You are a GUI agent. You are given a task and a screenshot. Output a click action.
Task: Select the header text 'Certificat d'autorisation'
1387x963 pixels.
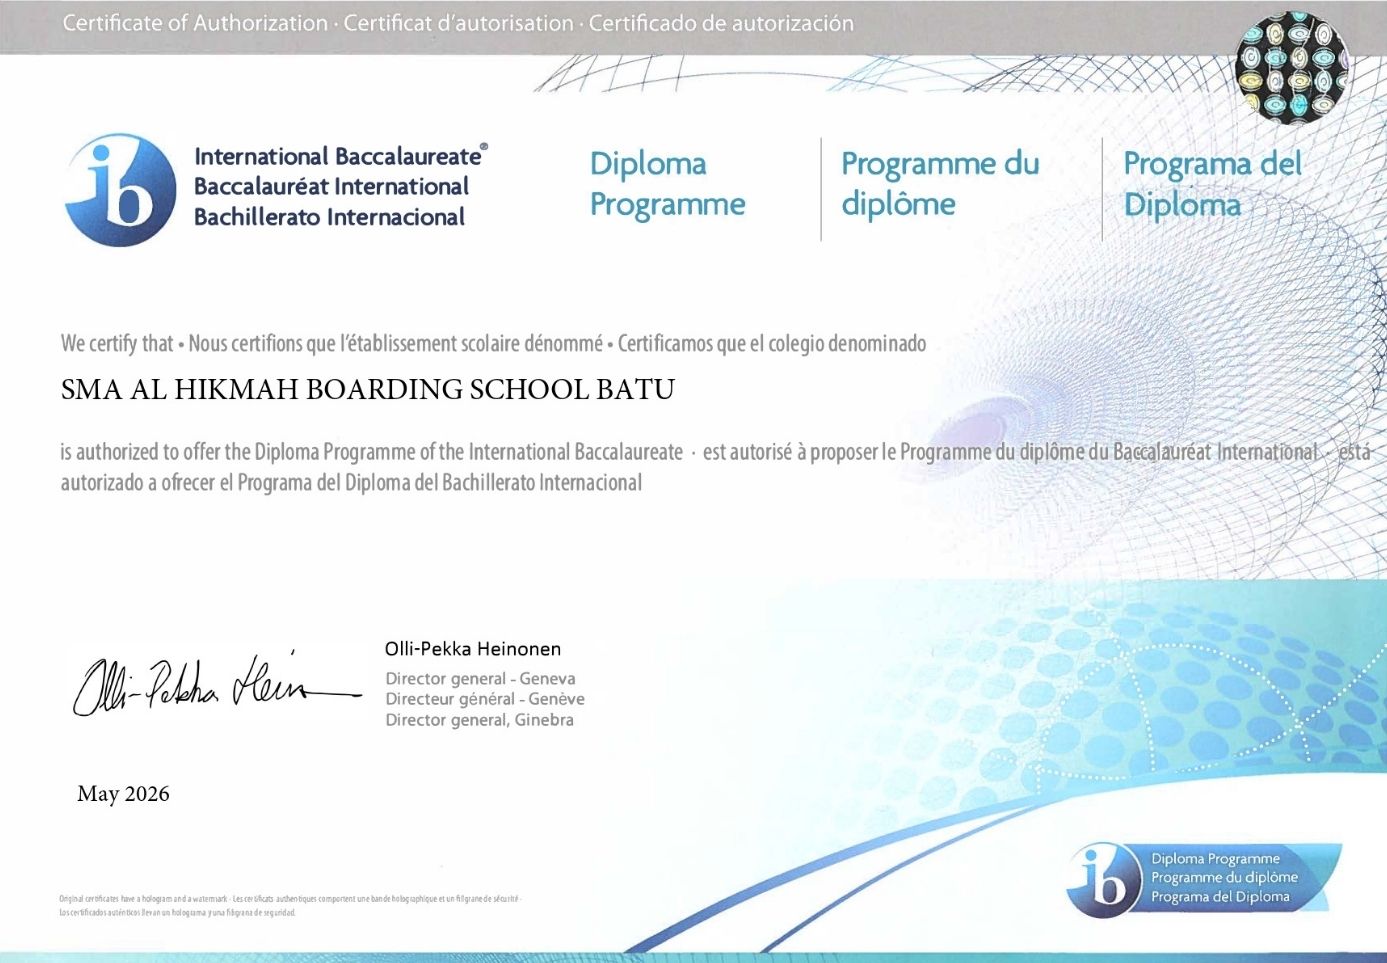click(459, 23)
